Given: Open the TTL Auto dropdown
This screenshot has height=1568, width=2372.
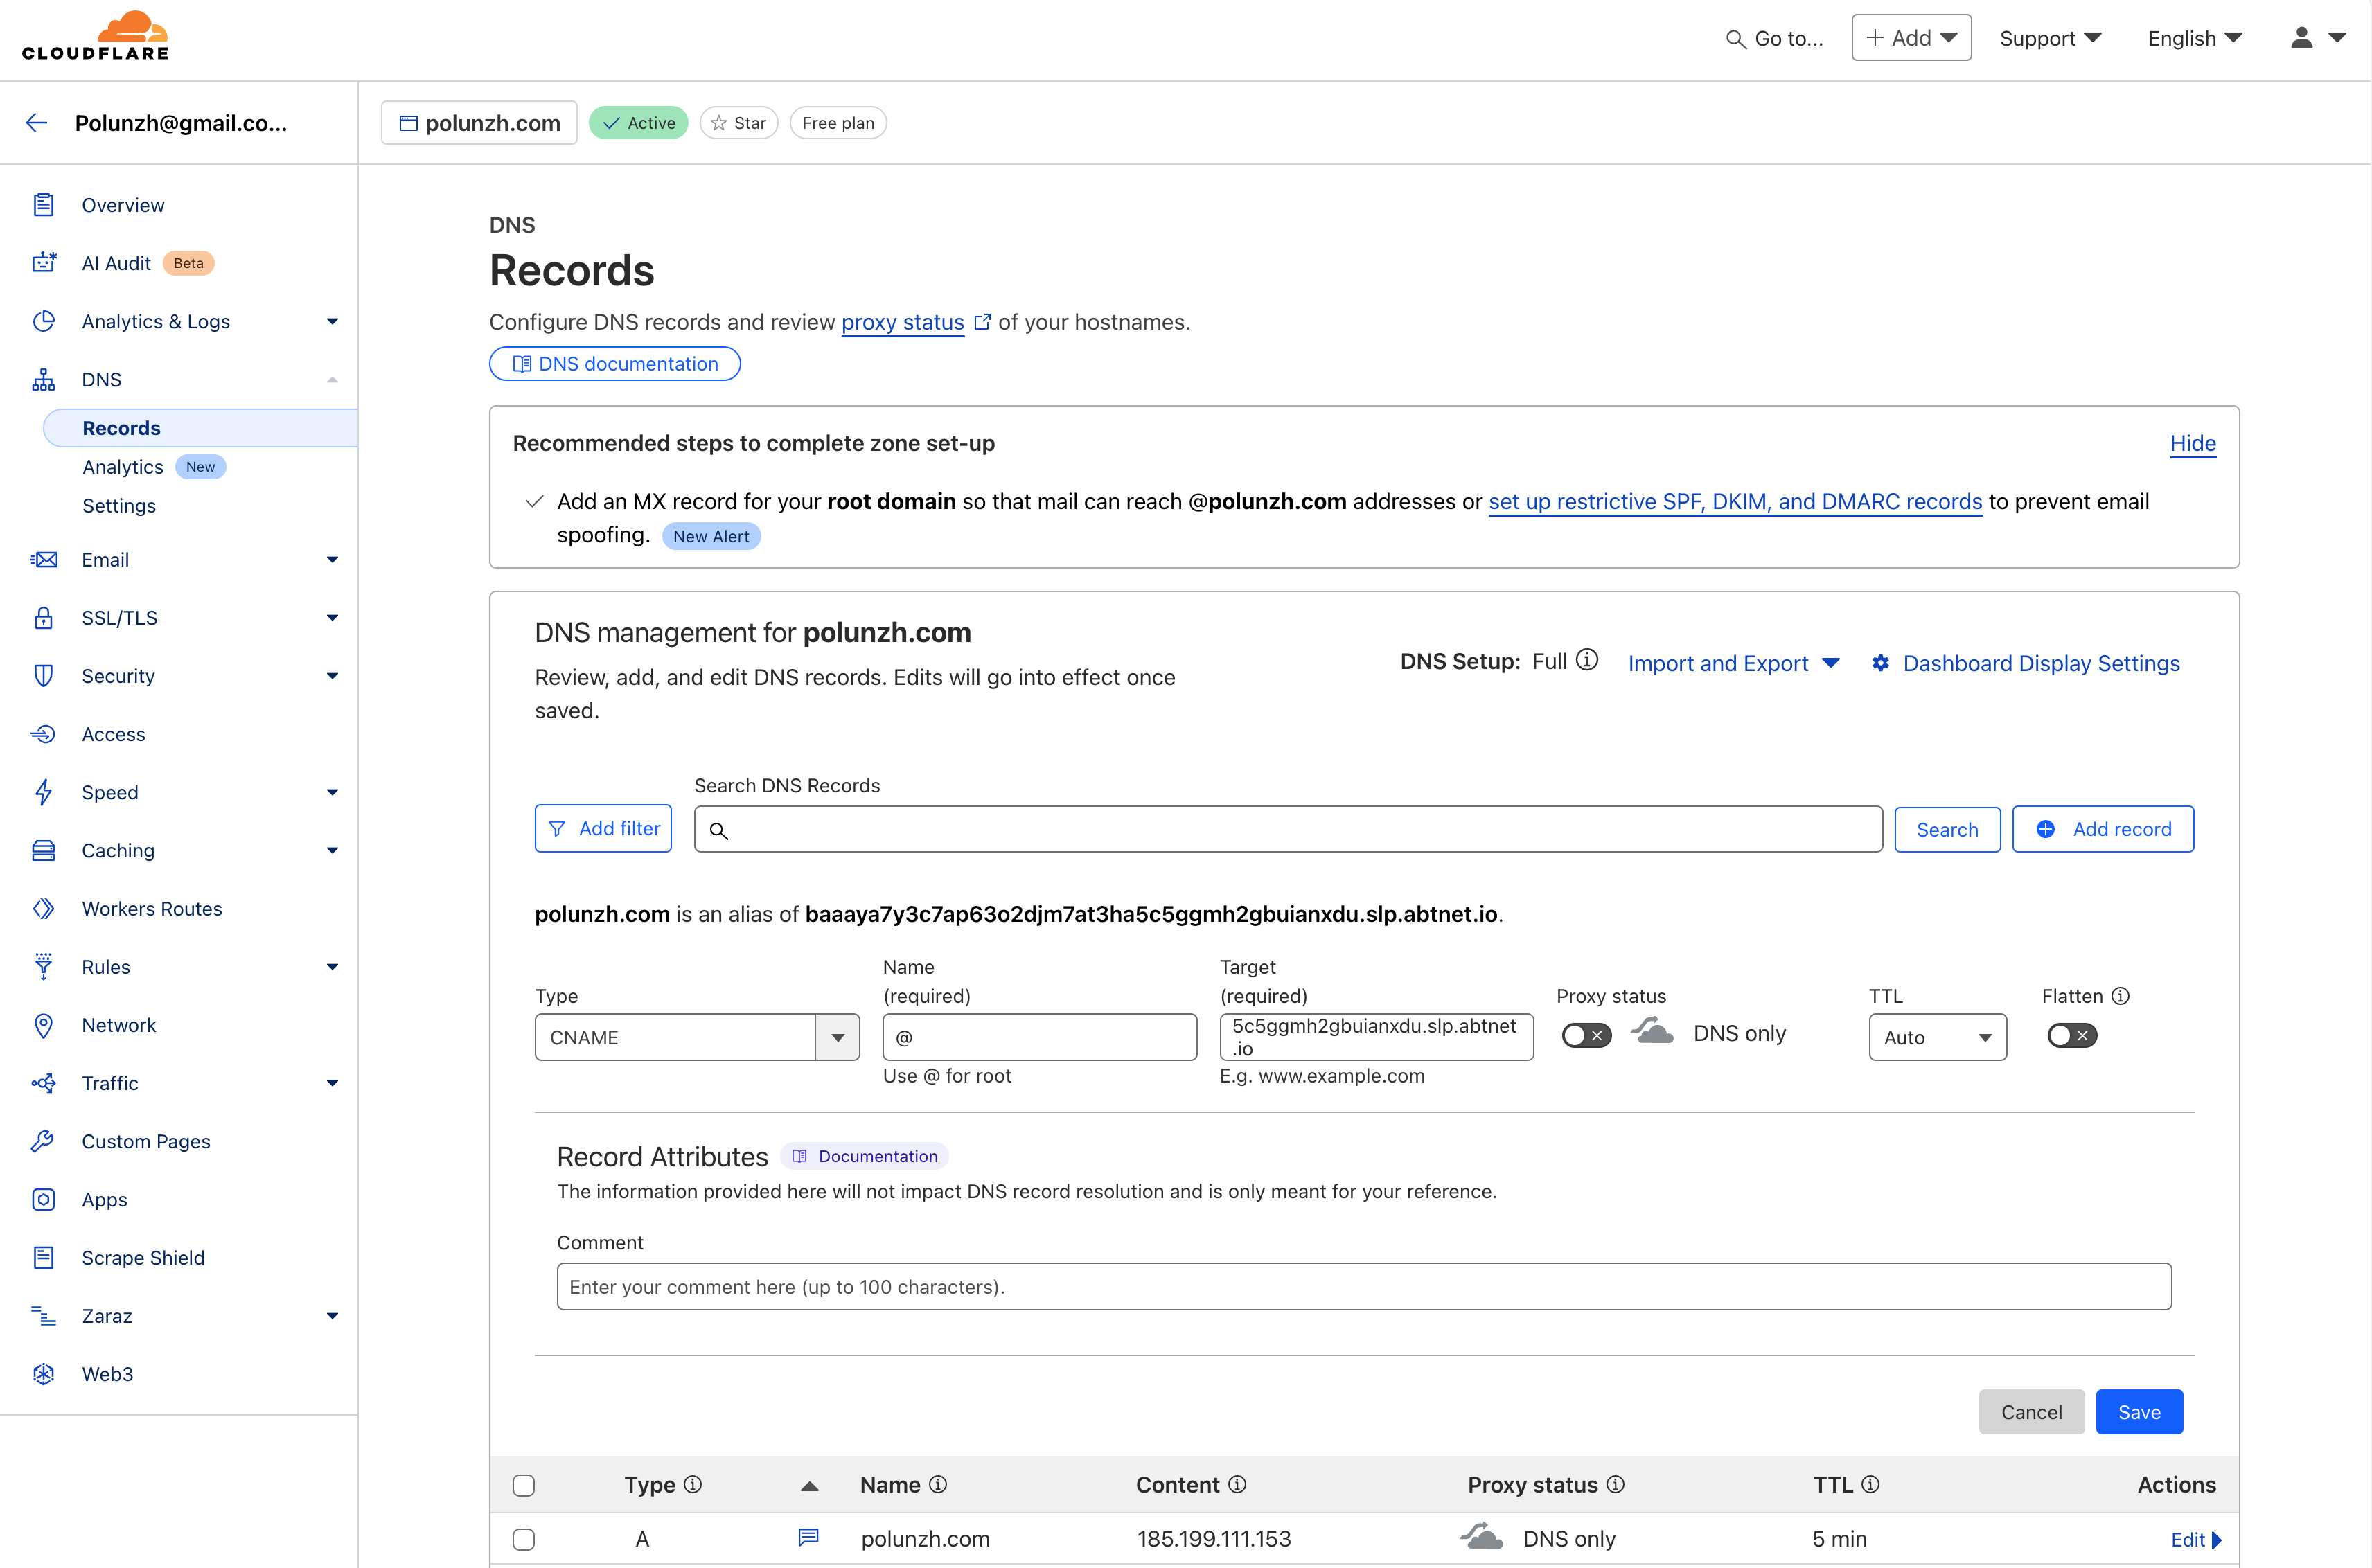Looking at the screenshot, I should click(1937, 1037).
